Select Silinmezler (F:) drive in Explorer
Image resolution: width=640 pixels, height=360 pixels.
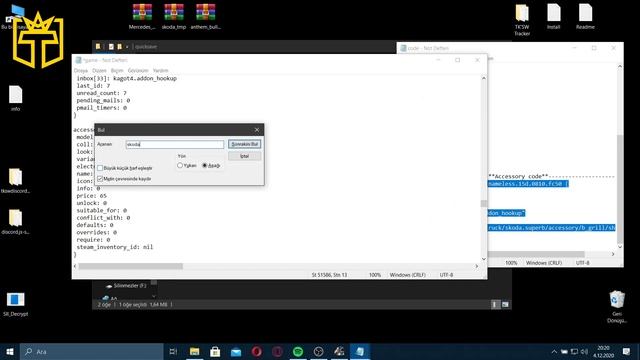[x=126, y=286]
